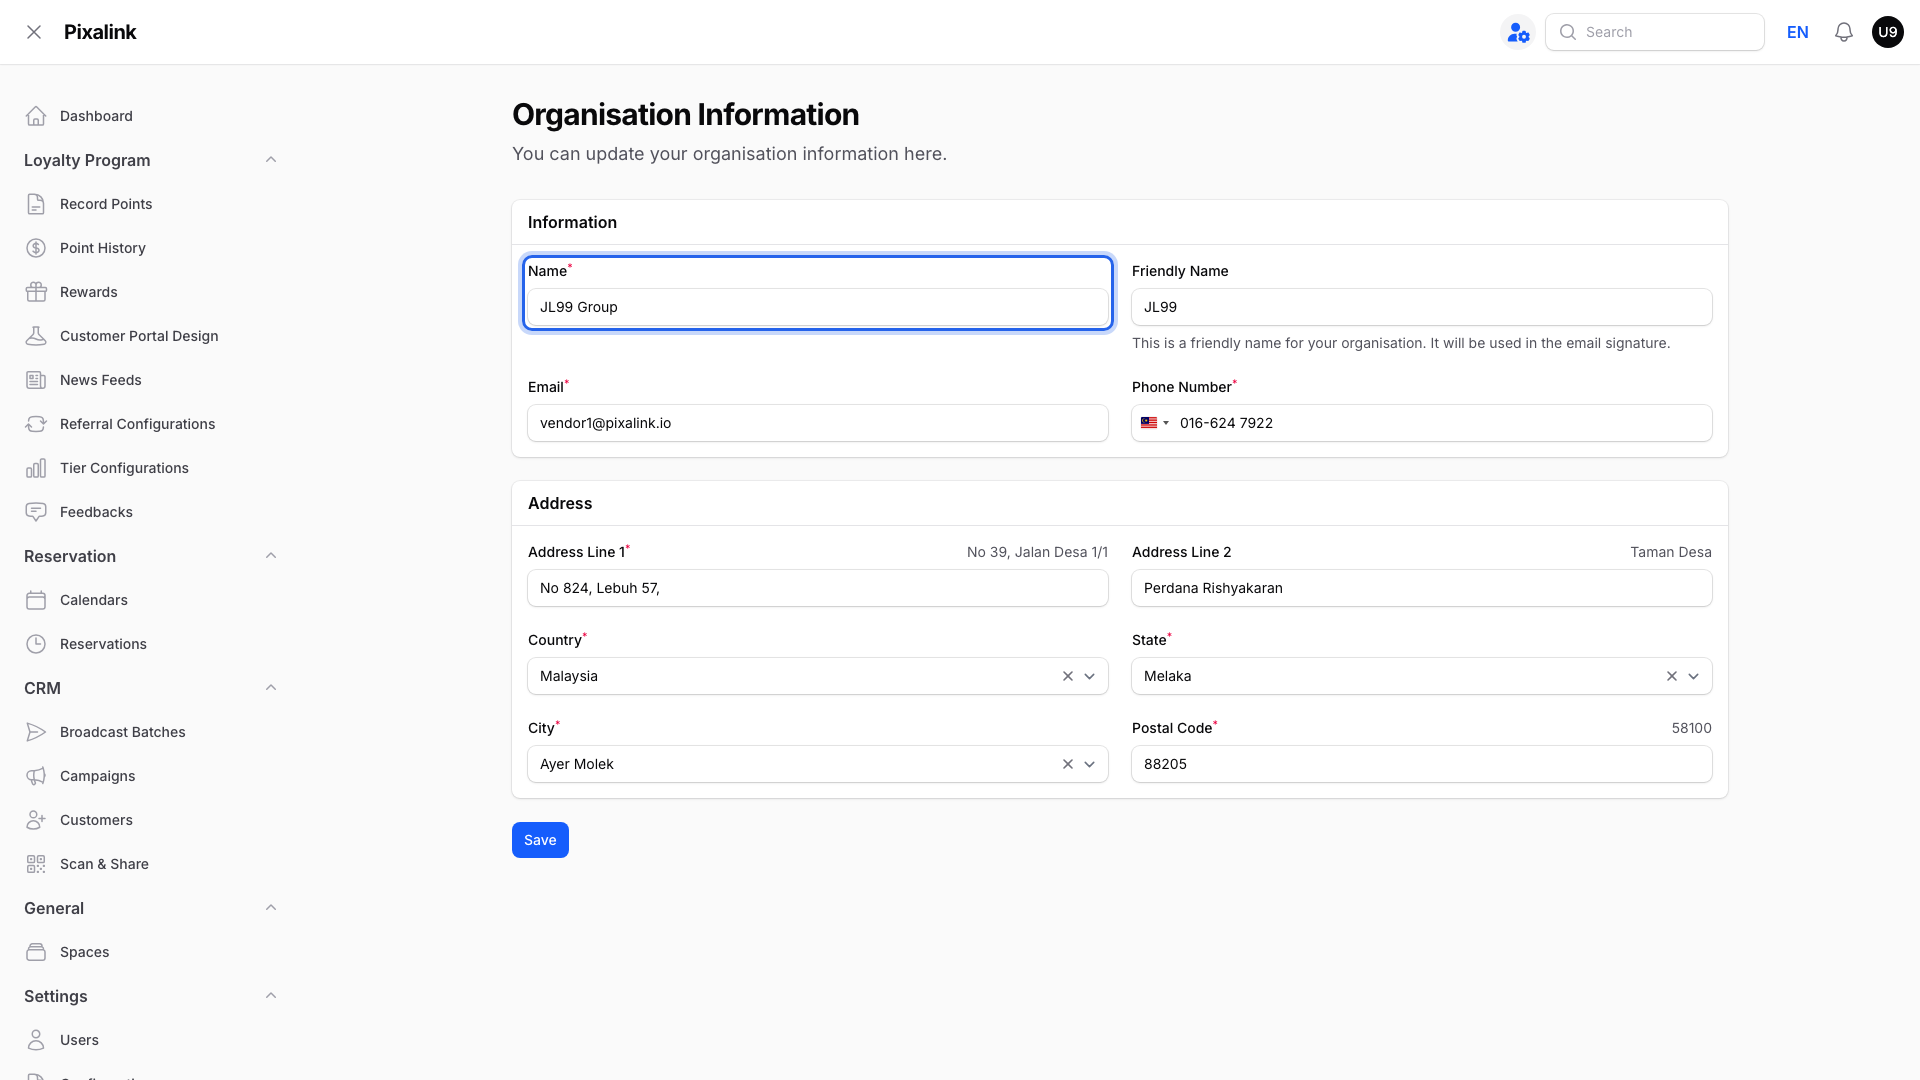Click the Broadcast Batches paper plane icon
Image resolution: width=1920 pixels, height=1080 pixels.
pyautogui.click(x=36, y=732)
